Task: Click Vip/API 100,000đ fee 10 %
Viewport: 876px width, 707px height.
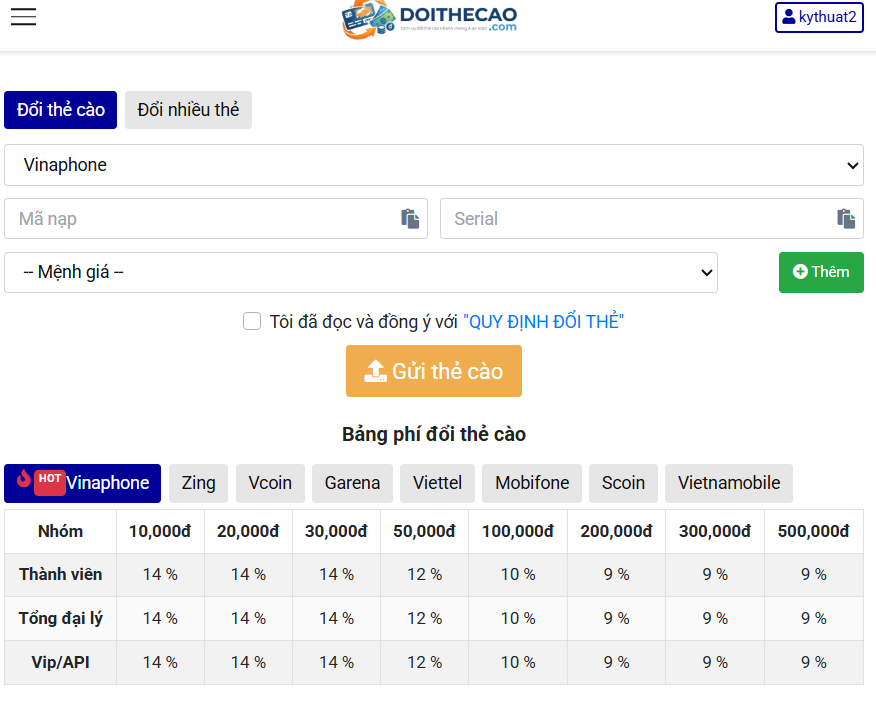Action: (x=518, y=662)
